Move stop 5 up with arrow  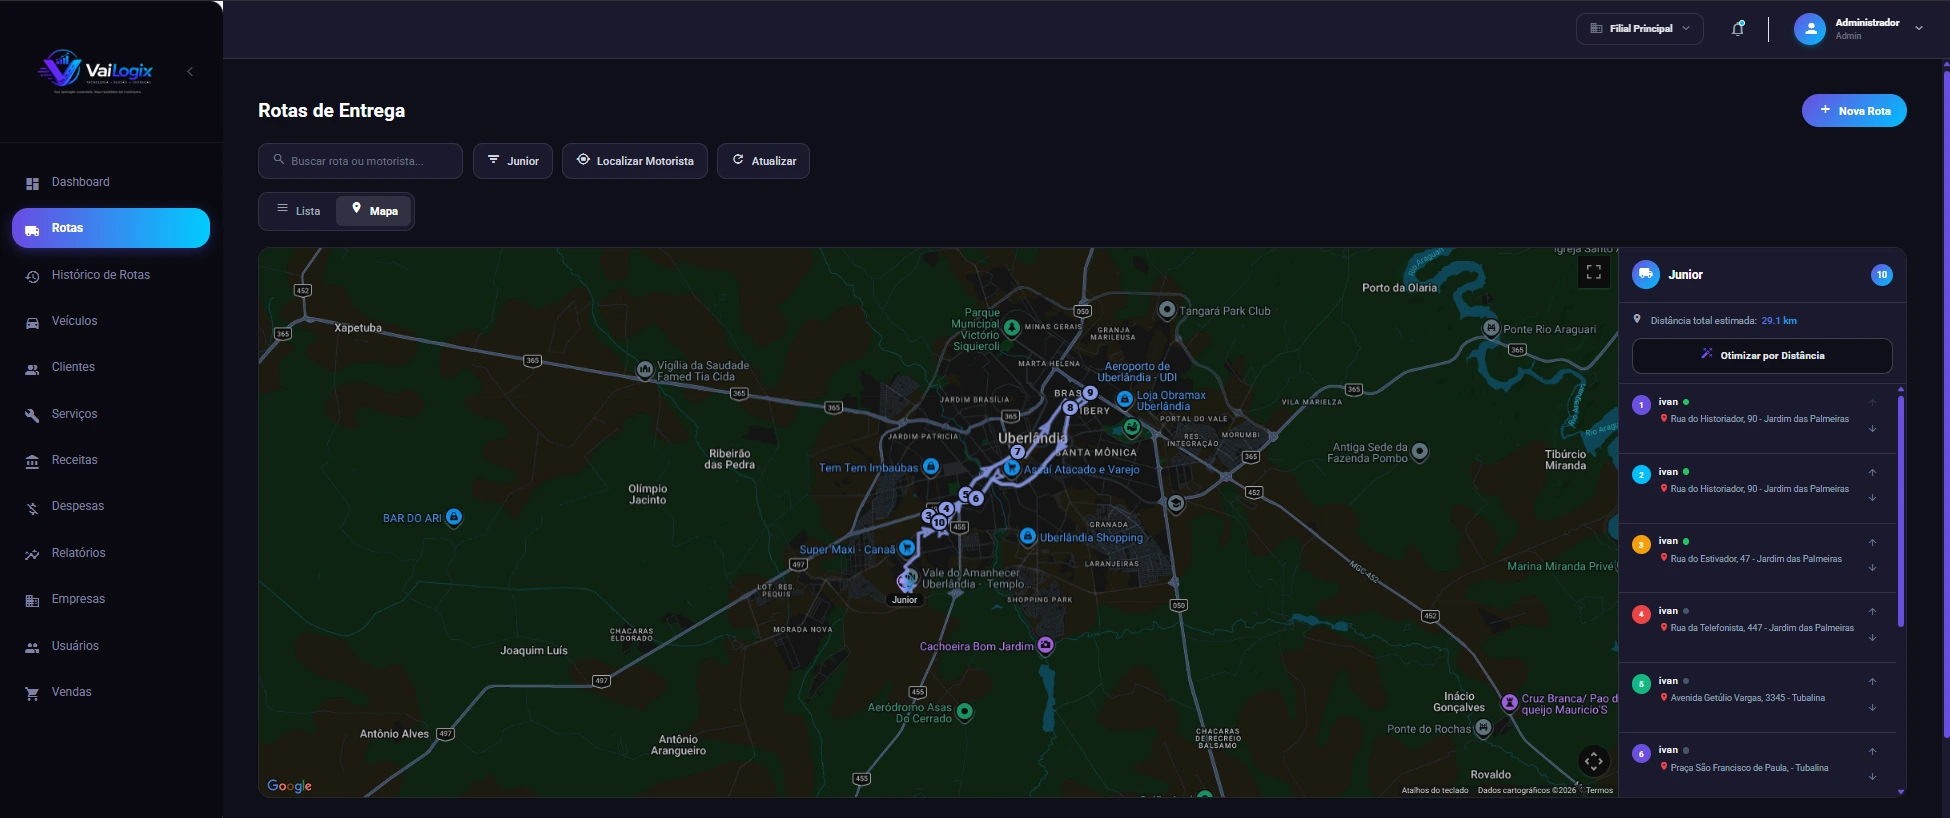(x=1872, y=681)
